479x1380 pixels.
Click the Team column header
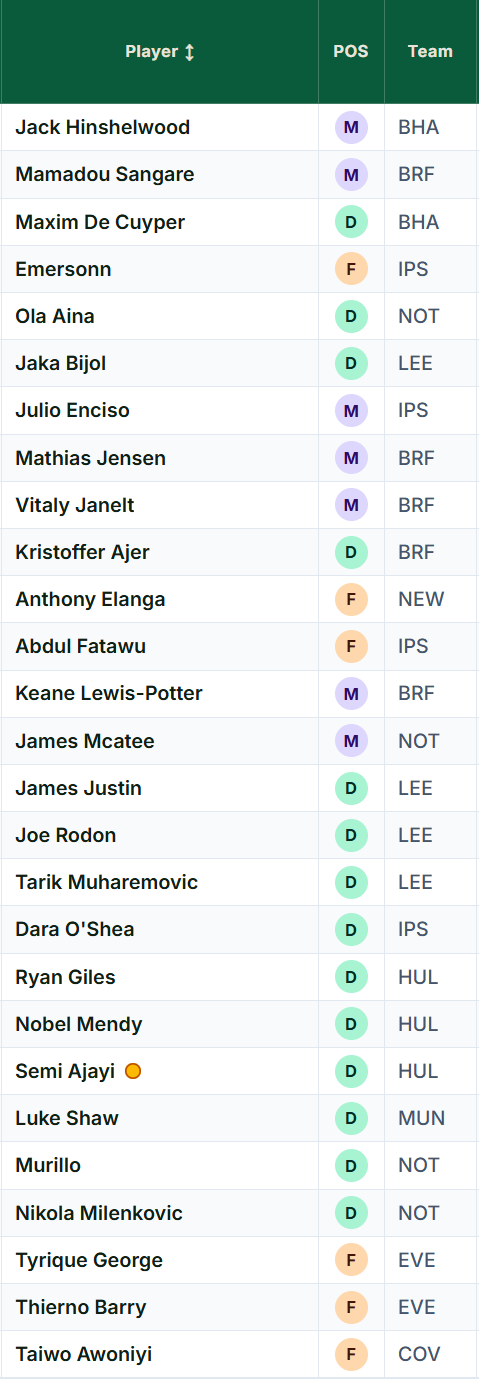click(430, 52)
